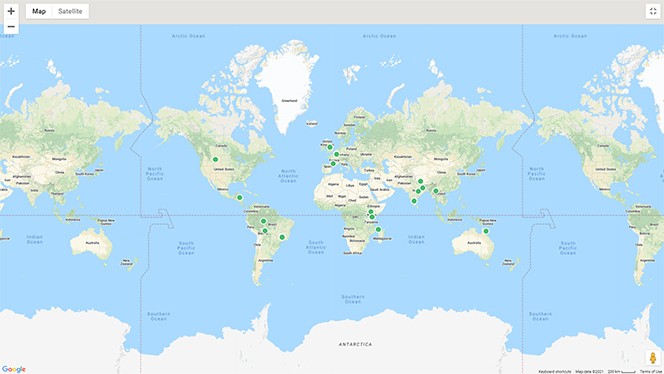Choose the green marker near Madagascar

[378, 230]
